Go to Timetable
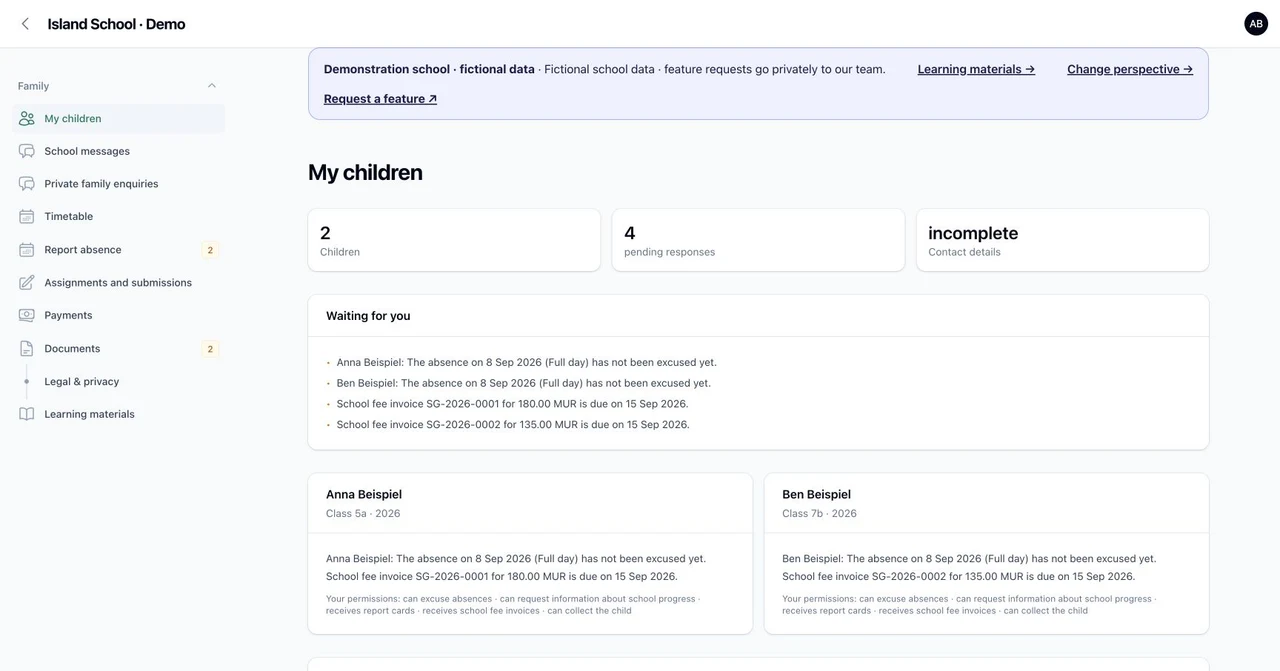This screenshot has width=1280, height=671. 119,217
